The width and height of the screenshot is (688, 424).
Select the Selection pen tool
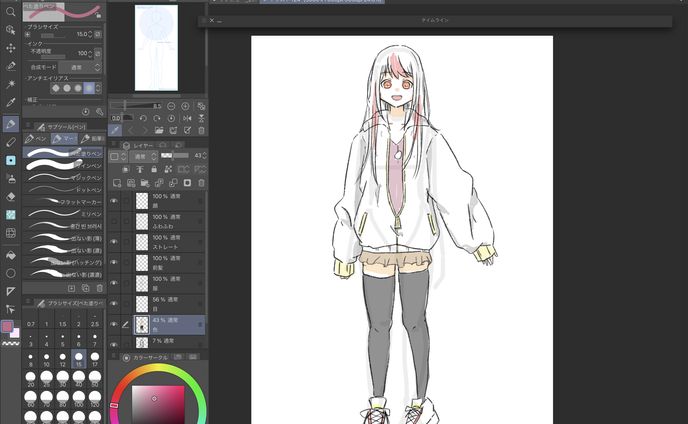pos(11,66)
